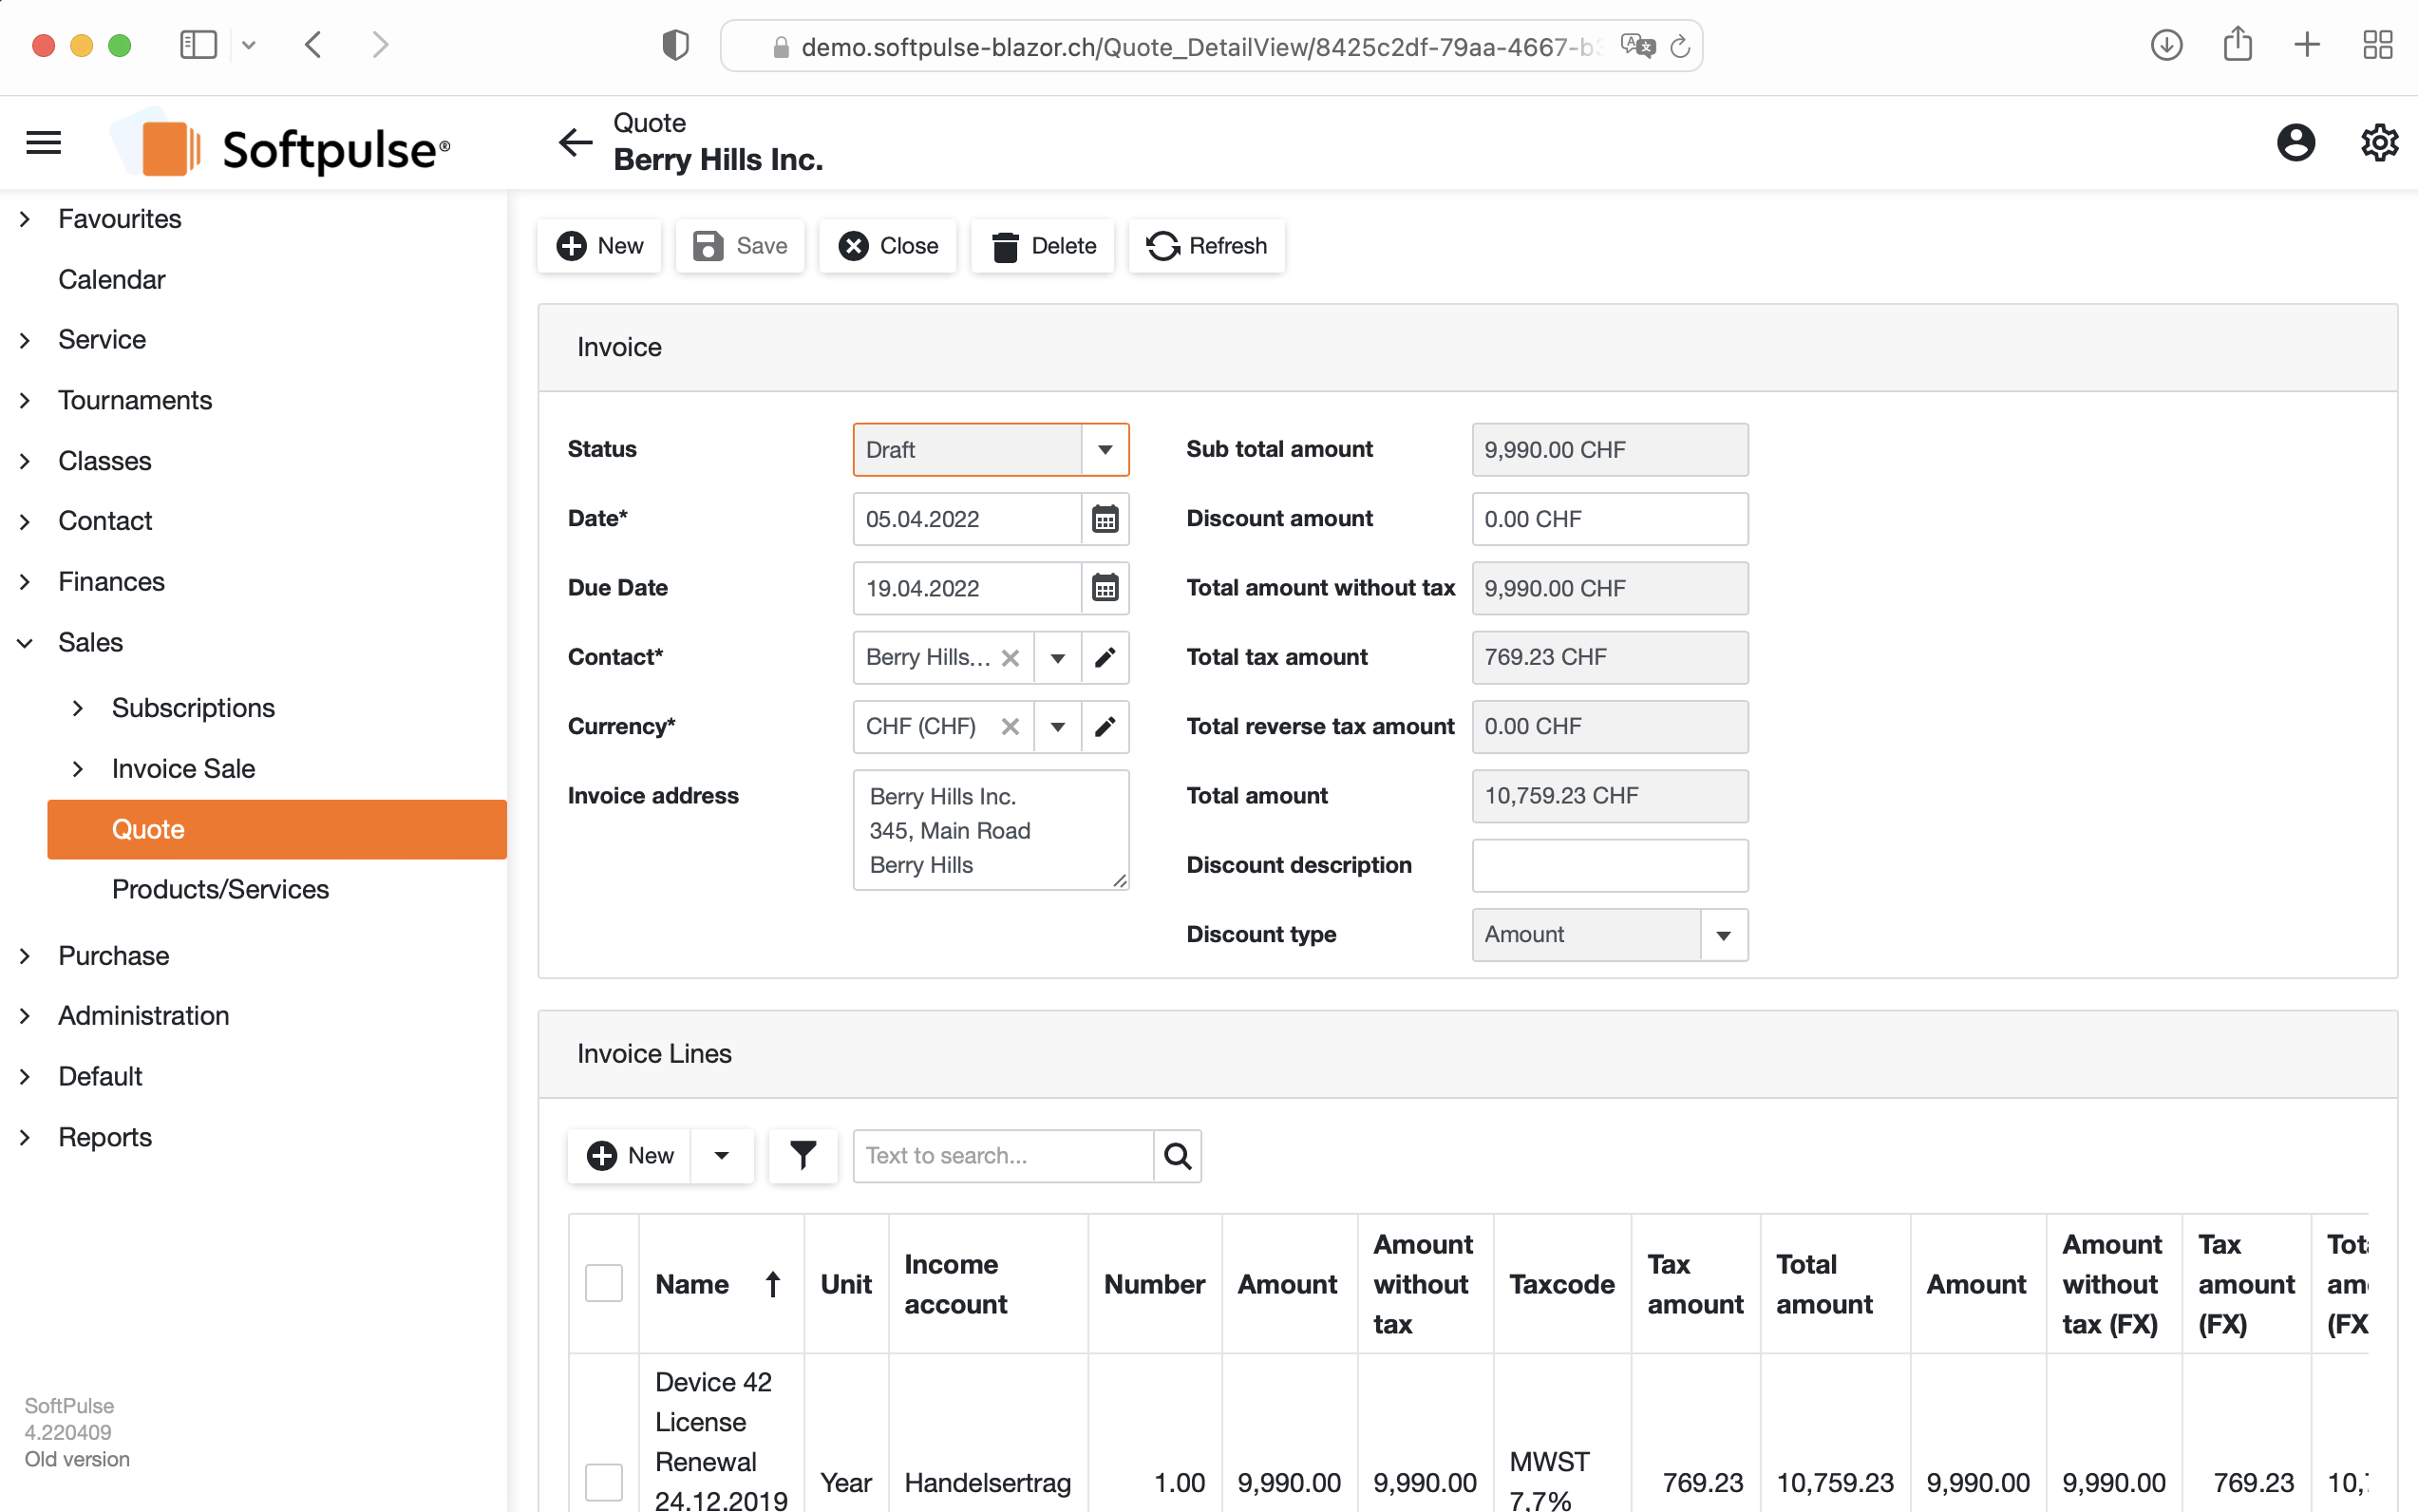Clear the Currency field with the X
Viewport: 2418px width, 1512px height.
pos(1010,727)
